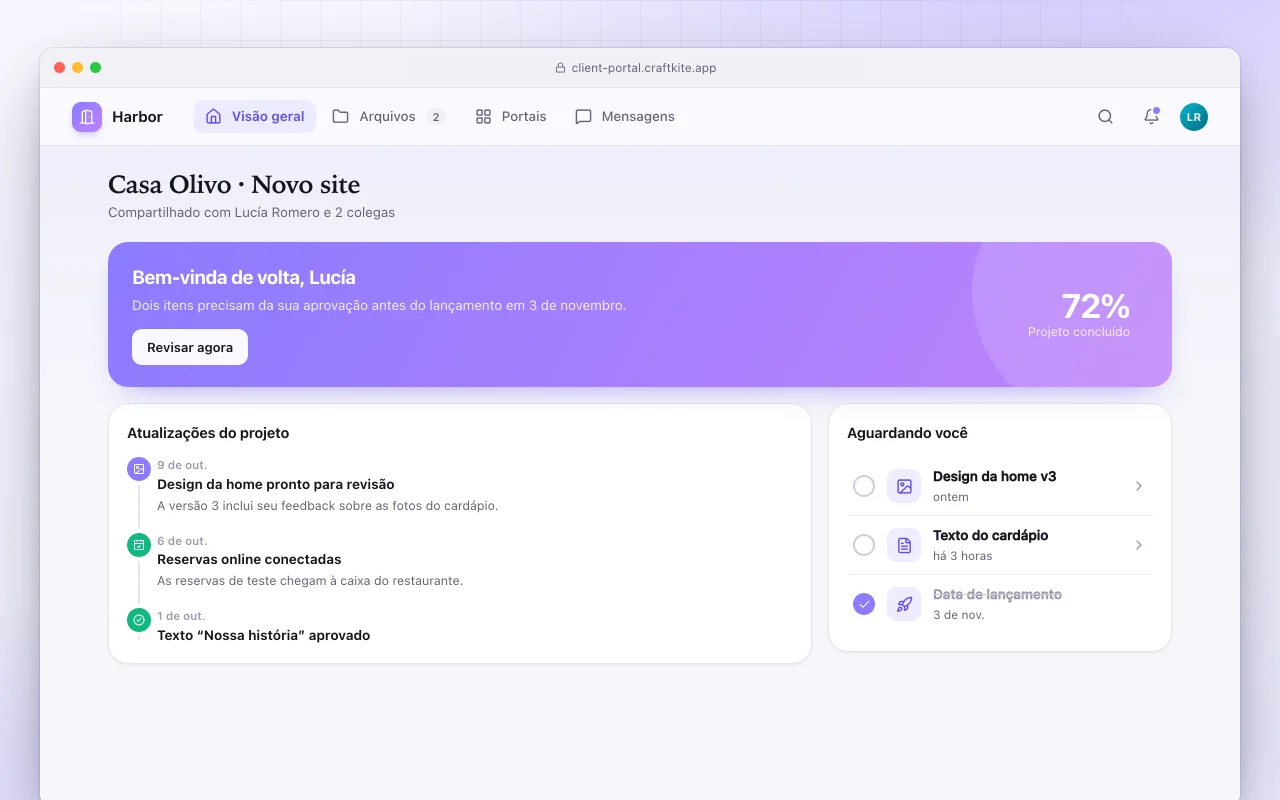Image resolution: width=1280 pixels, height=800 pixels.
Task: Open the notifications bell
Action: click(x=1151, y=117)
